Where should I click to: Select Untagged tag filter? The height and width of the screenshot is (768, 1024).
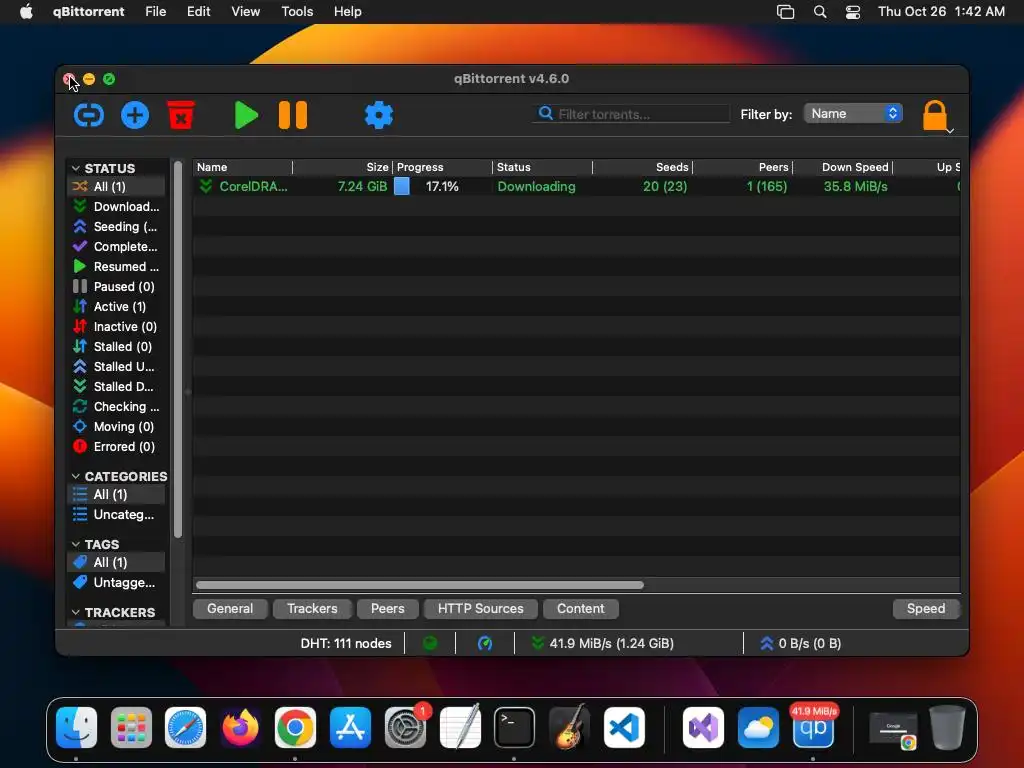[x=116, y=583]
